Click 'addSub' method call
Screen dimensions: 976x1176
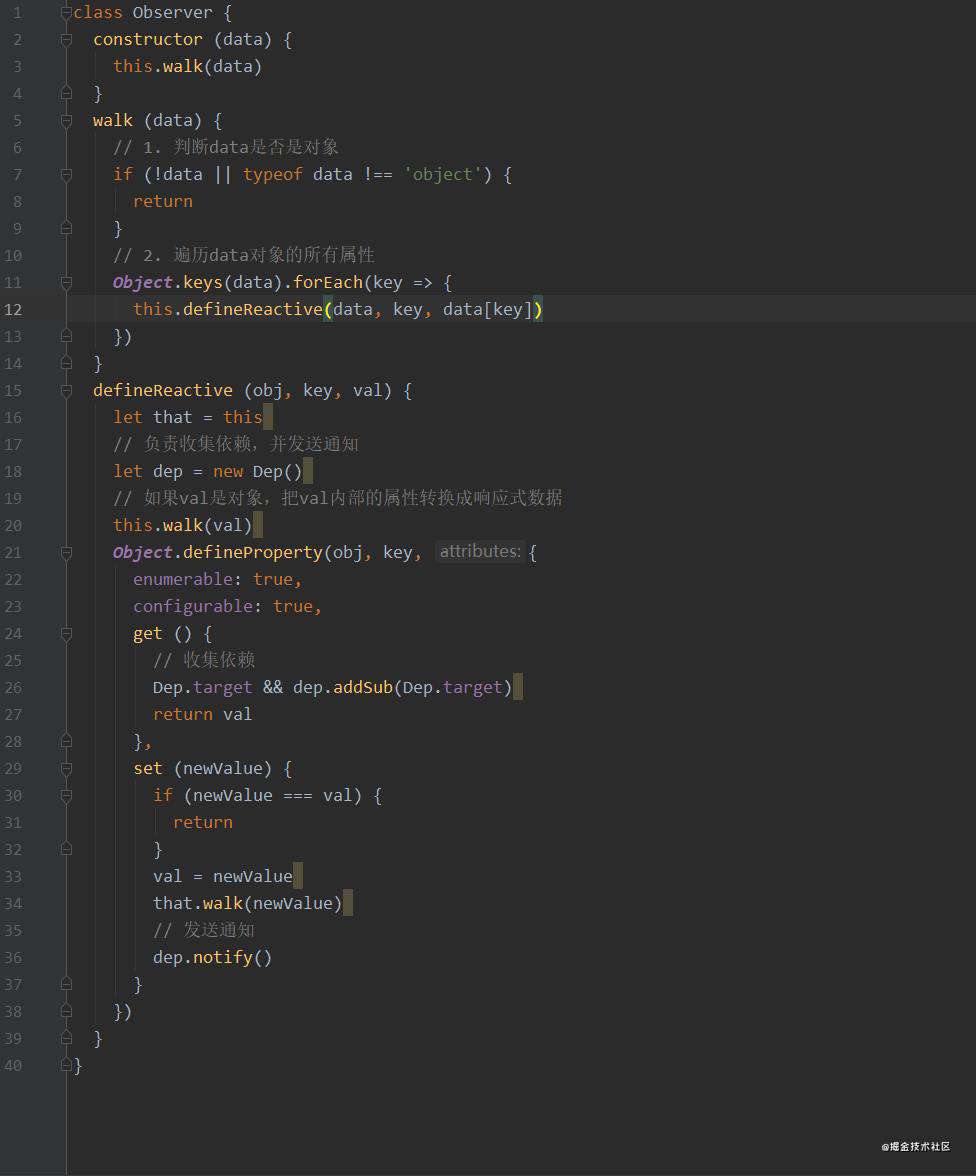363,688
